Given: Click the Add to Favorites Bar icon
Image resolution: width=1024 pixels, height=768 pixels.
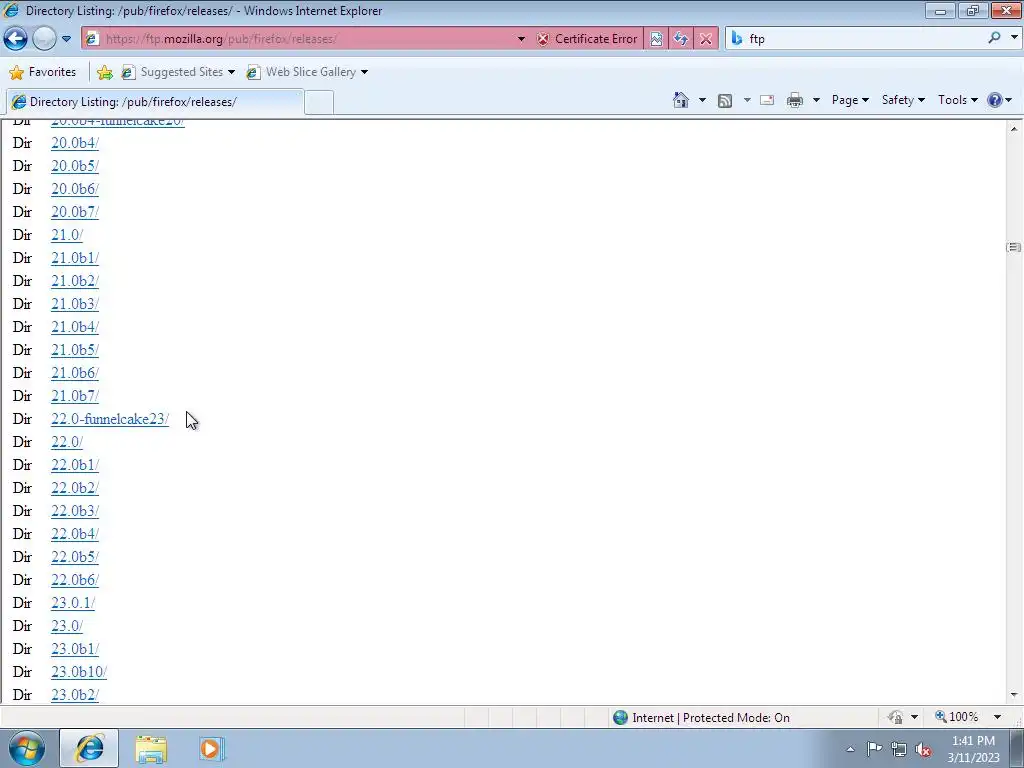Looking at the screenshot, I should coord(104,72).
